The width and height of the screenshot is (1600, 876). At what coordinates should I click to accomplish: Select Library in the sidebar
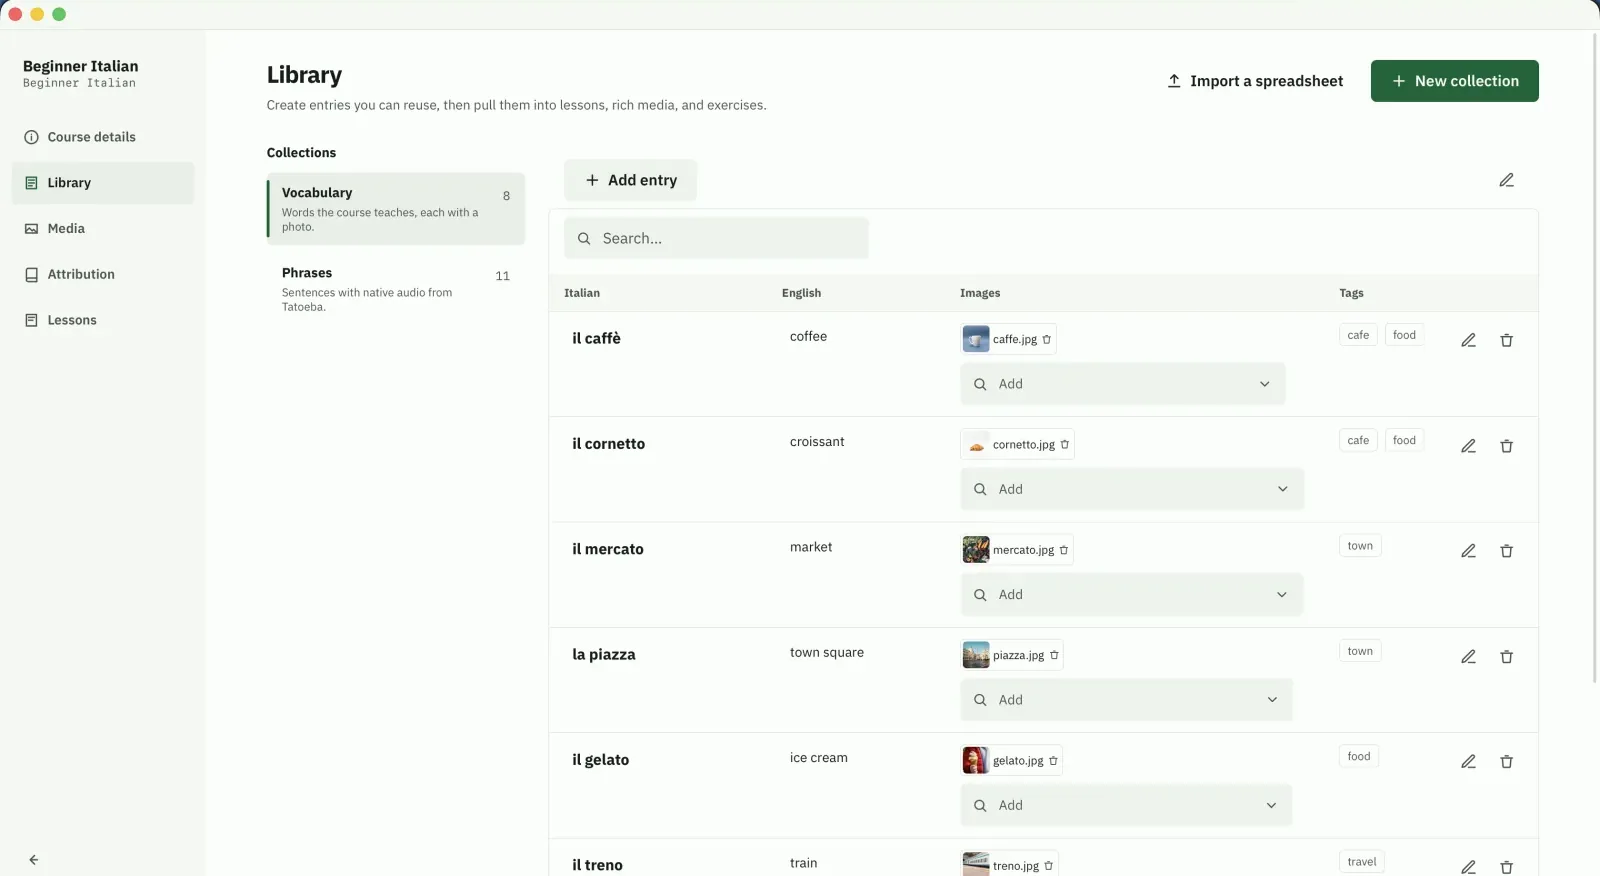tap(103, 183)
